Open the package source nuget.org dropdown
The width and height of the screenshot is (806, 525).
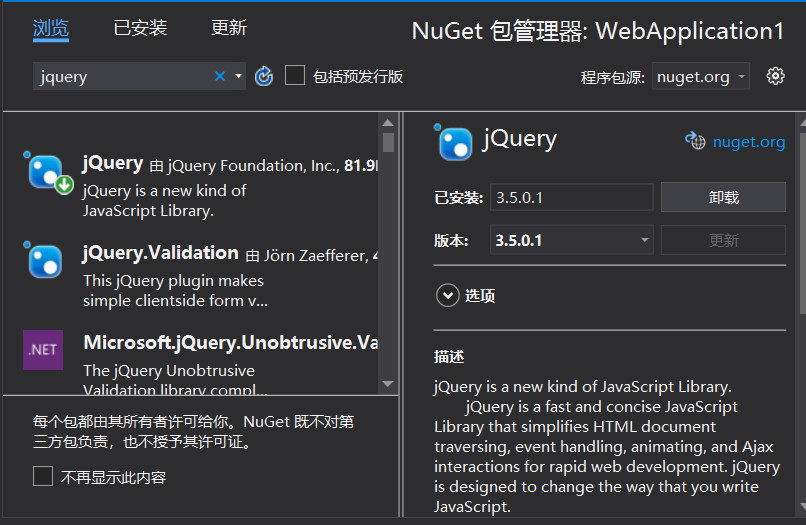701,76
